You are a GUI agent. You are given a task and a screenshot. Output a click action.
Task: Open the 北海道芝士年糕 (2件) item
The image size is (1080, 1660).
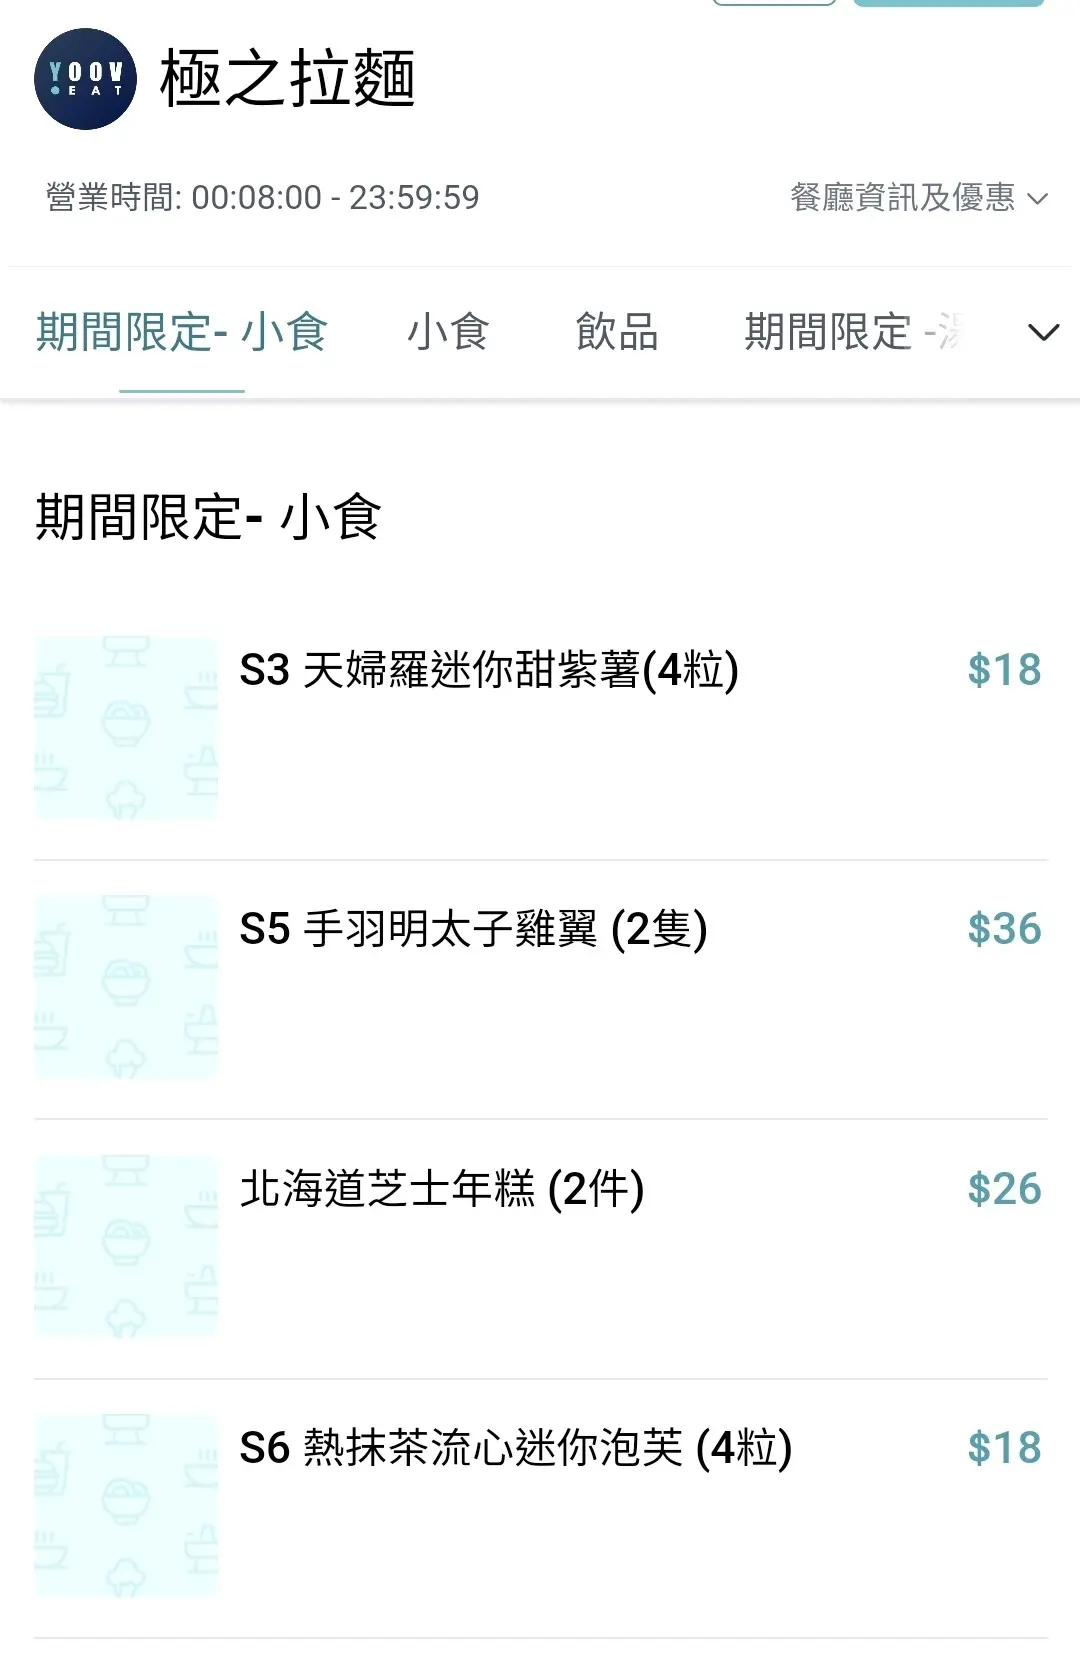click(x=442, y=1189)
